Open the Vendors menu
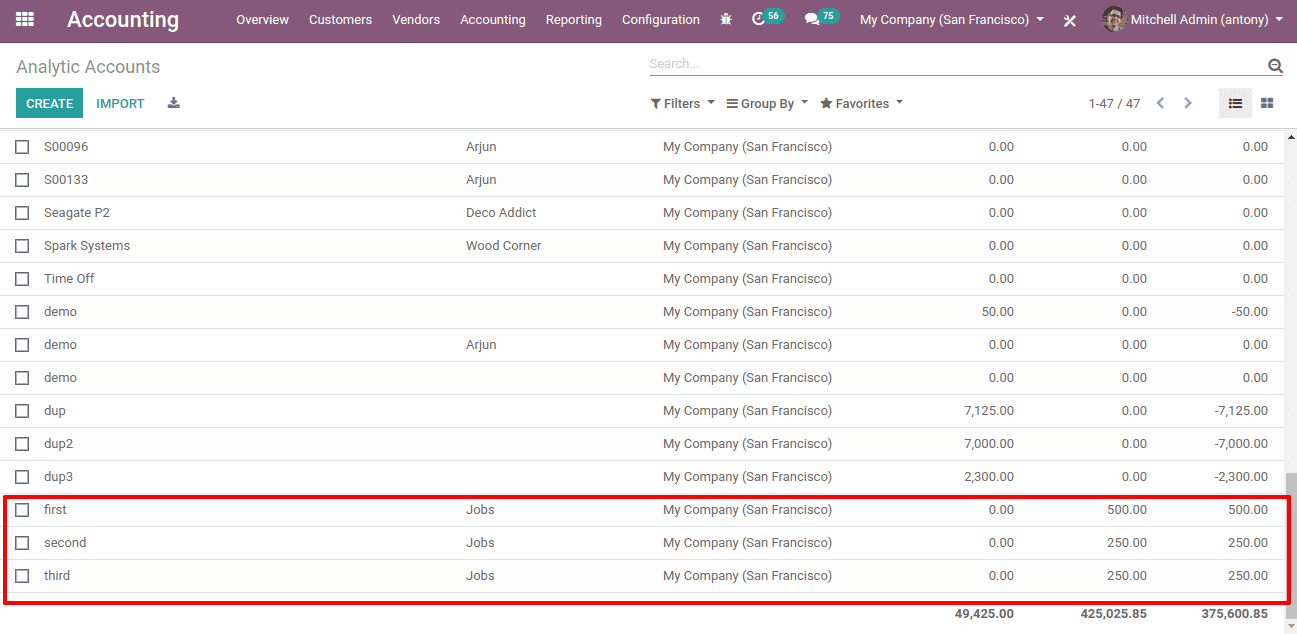 coord(416,19)
